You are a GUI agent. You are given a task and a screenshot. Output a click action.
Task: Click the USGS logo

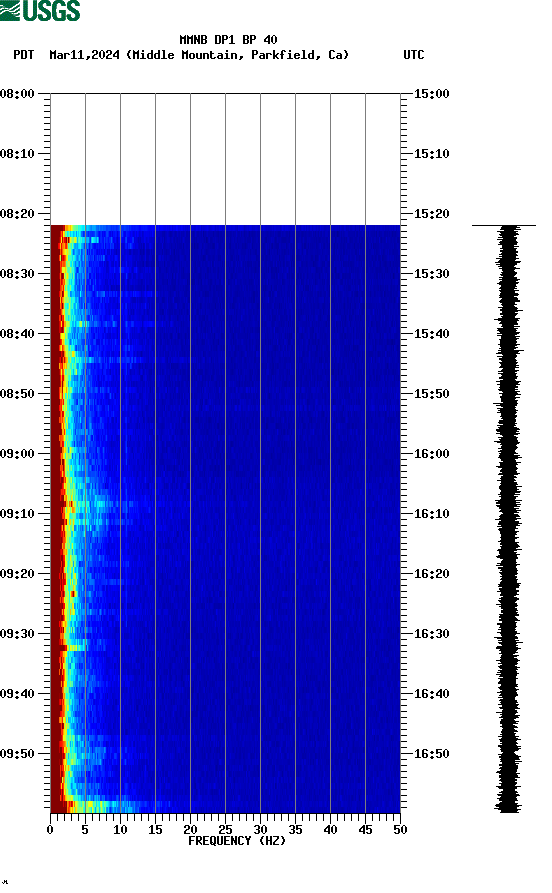click(40, 10)
